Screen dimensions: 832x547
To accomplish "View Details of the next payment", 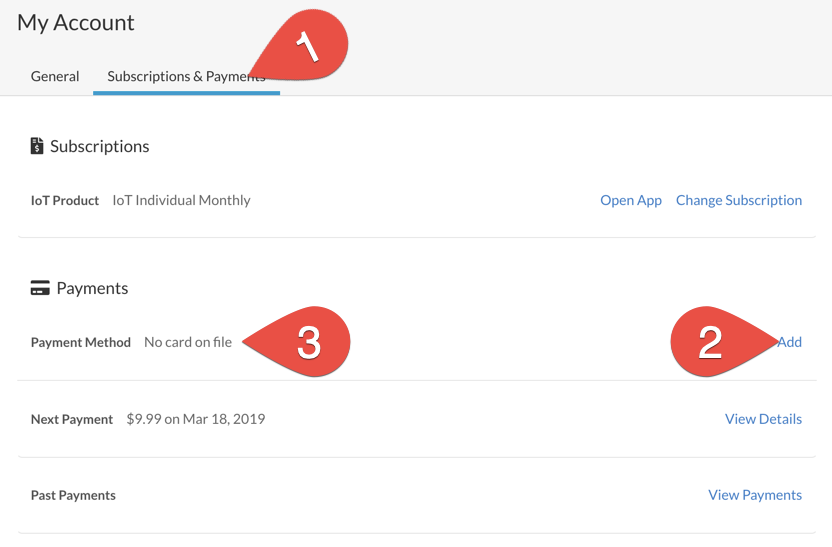I will tap(763, 419).
